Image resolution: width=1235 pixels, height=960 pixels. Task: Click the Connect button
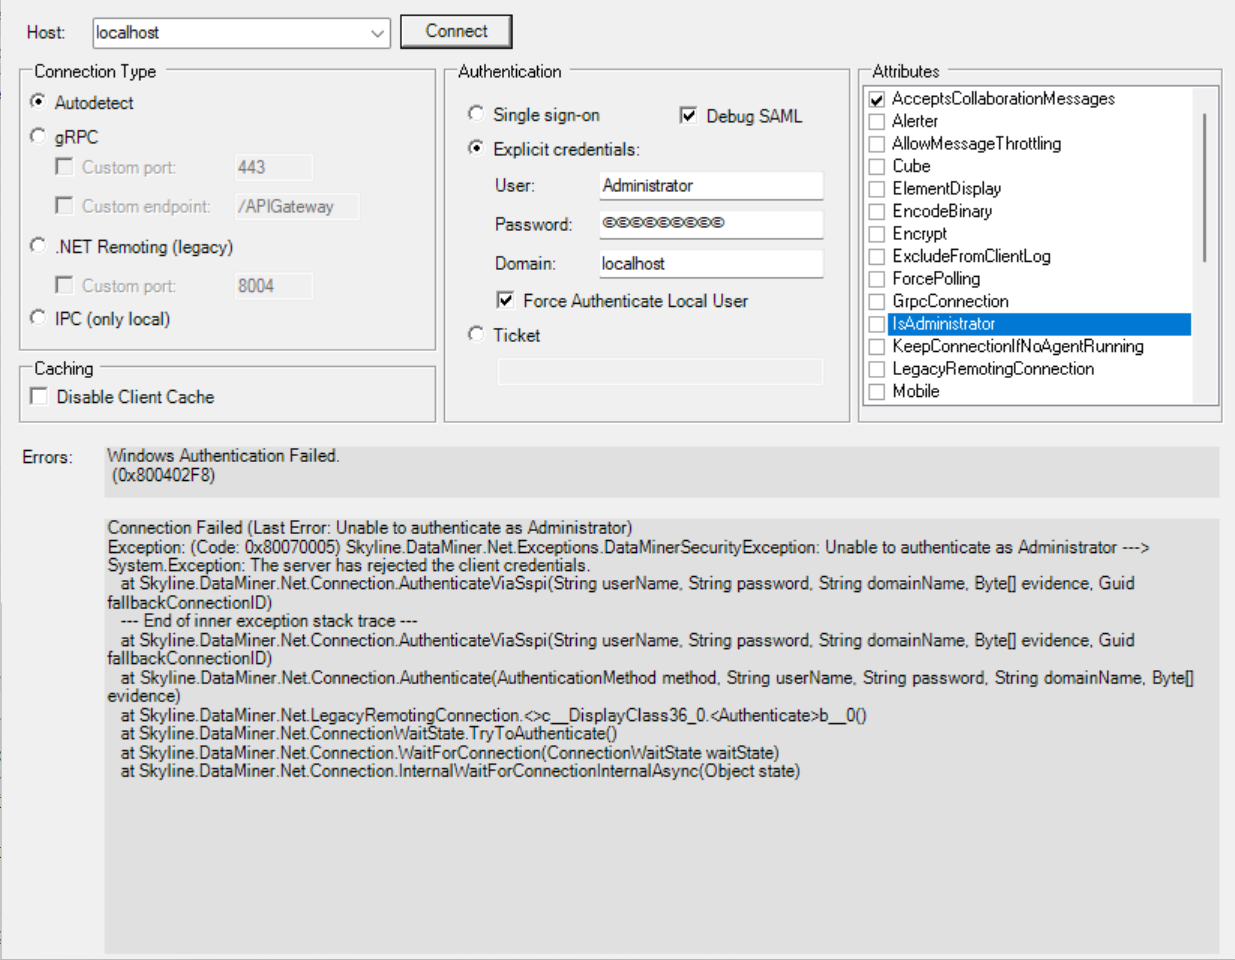pos(456,31)
